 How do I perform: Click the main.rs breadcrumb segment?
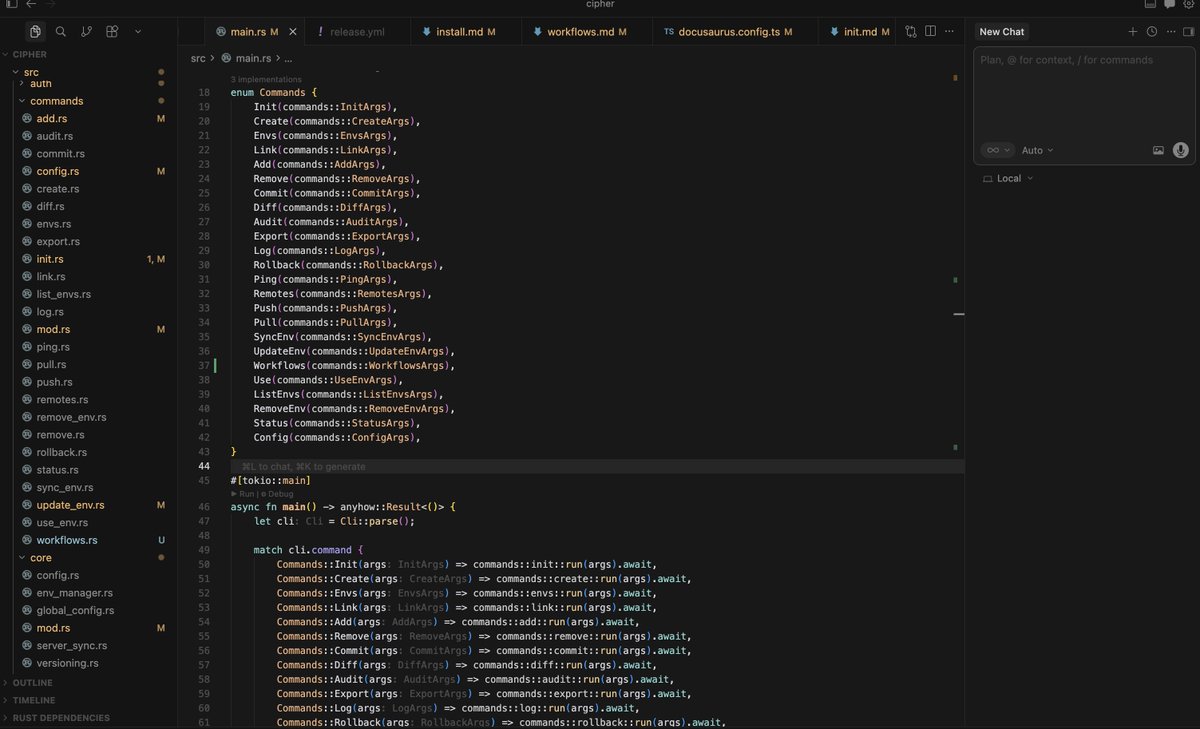pos(253,58)
